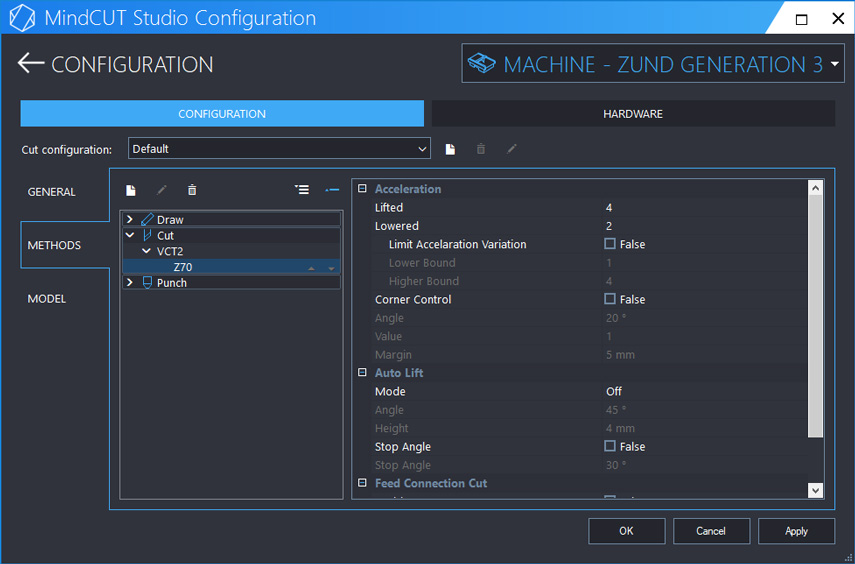Select the Draw tree item label
Screen dimensions: 855x564
pyautogui.click(x=170, y=220)
